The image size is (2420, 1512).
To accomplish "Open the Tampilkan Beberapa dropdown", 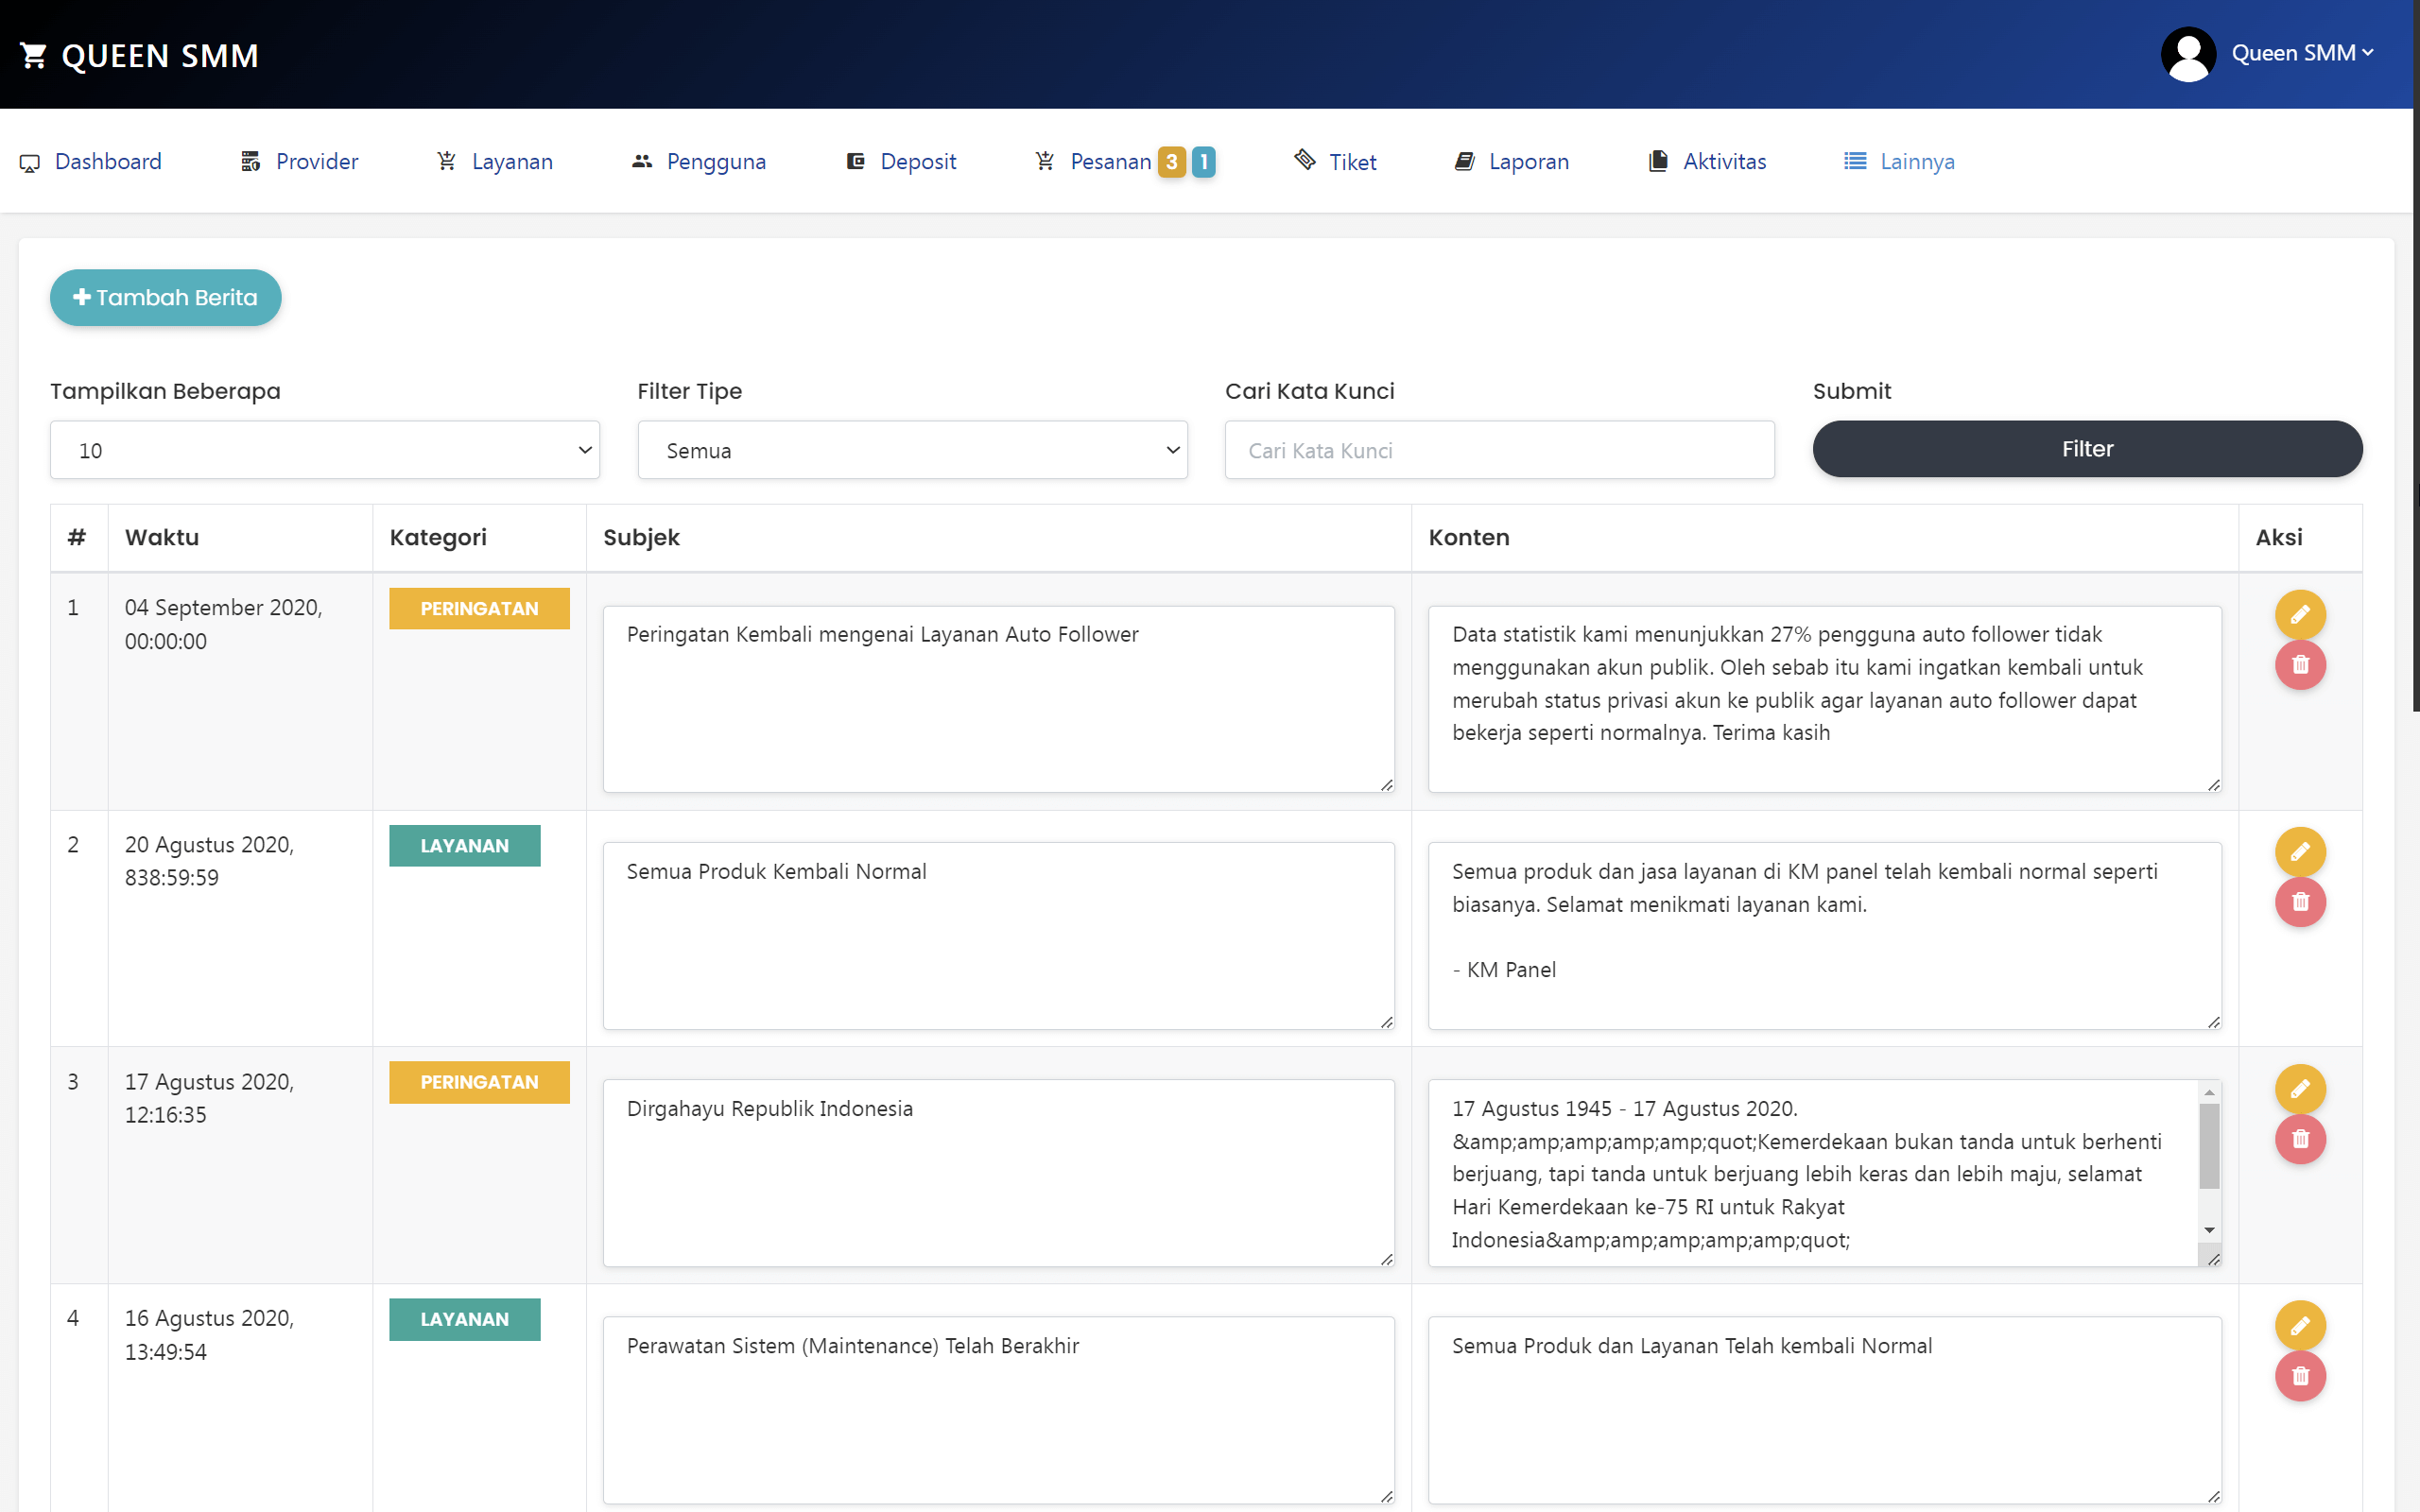I will (324, 450).
